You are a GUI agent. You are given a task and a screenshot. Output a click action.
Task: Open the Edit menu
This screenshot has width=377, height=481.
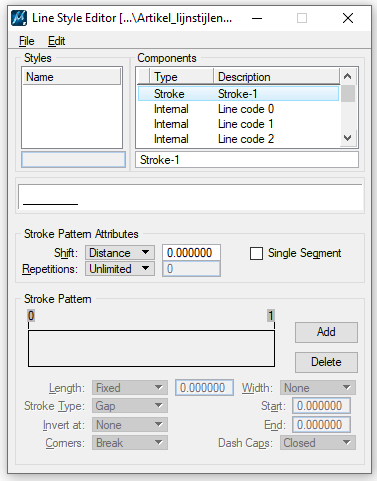(56, 41)
